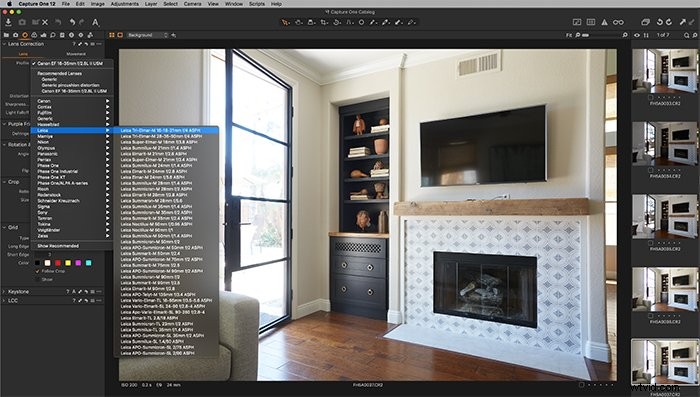Viewport: 700px width, 397px height.
Task: Rotate image left with counterclockwise icon
Action: point(659,22)
